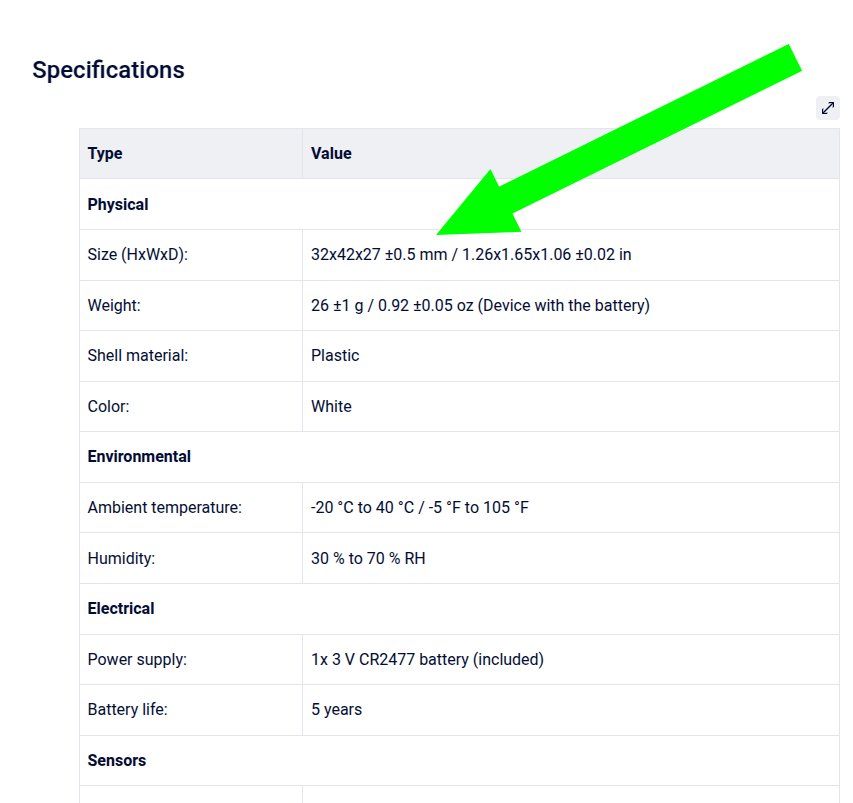Select the Environmental section row
The height and width of the screenshot is (803, 853).
(459, 457)
